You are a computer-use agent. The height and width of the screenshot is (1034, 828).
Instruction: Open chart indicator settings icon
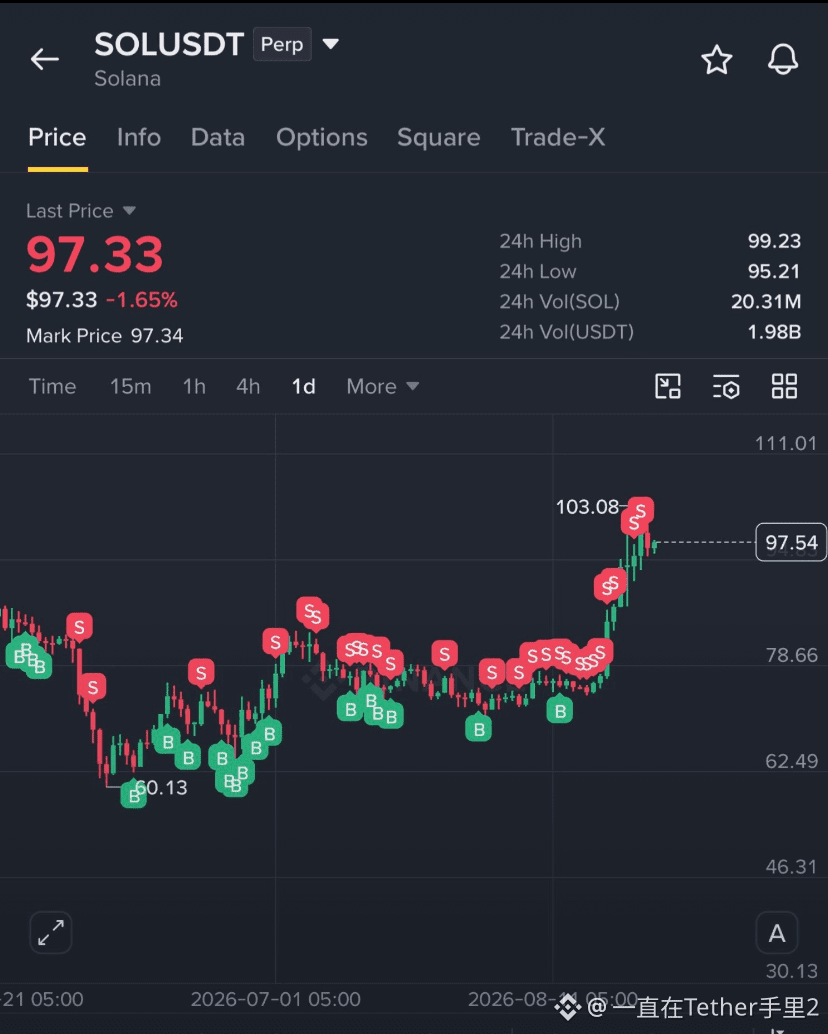click(726, 386)
